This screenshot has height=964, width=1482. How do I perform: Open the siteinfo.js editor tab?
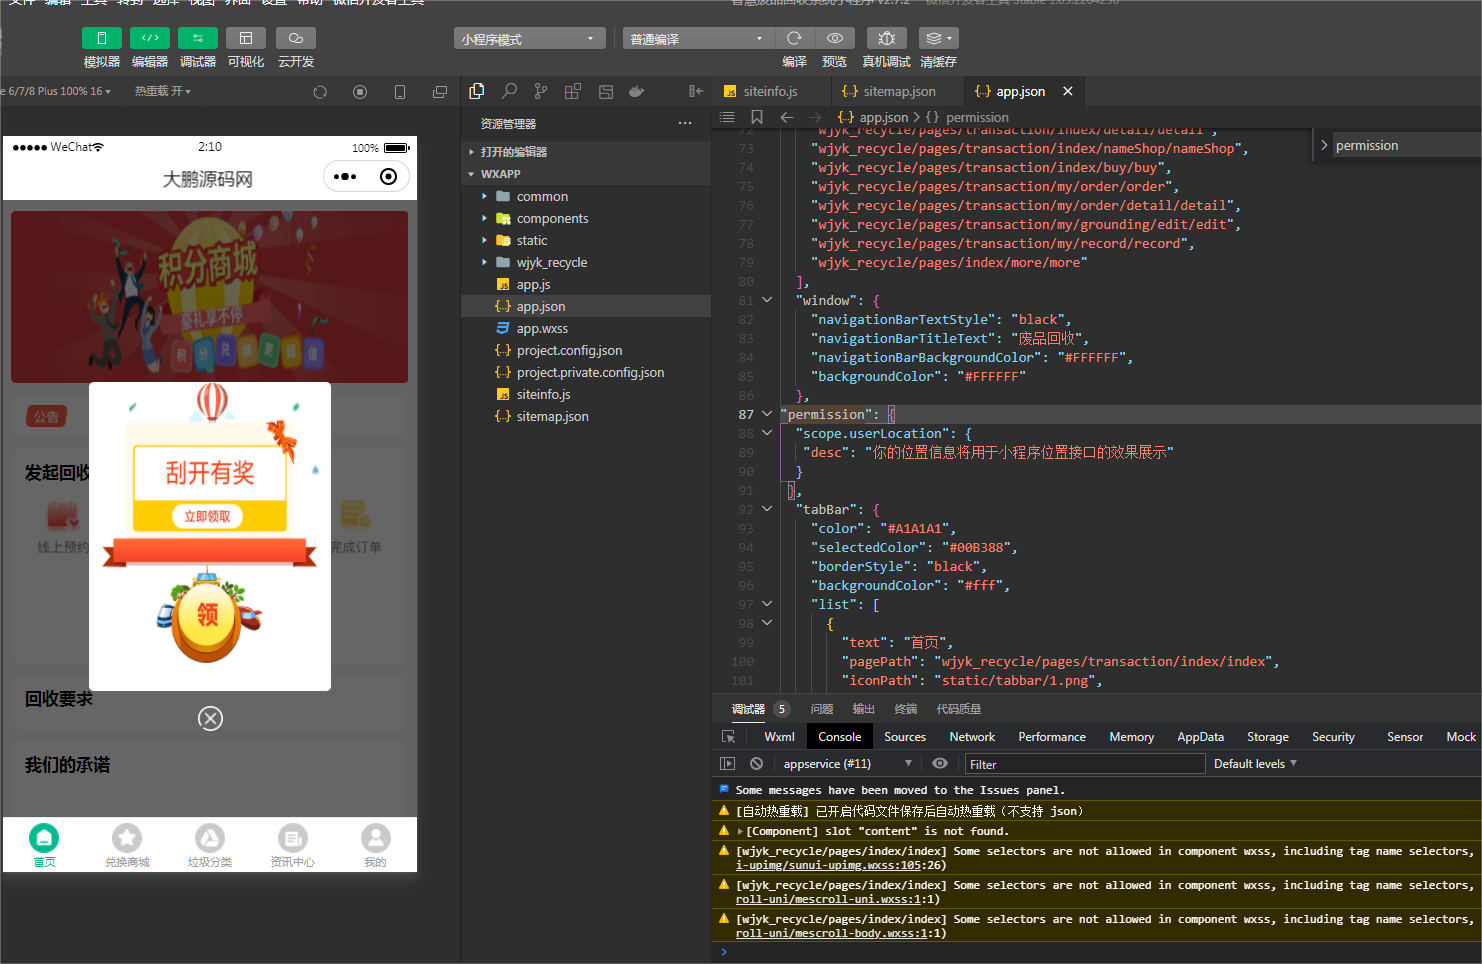[770, 91]
